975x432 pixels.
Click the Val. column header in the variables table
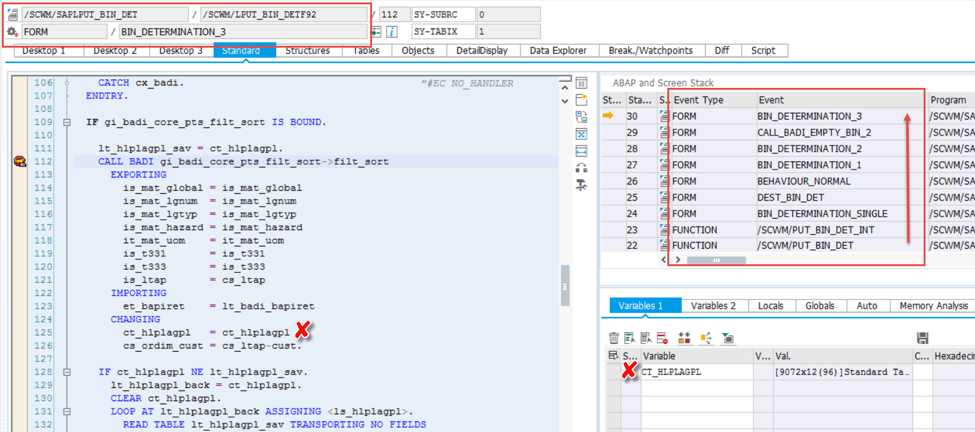pos(843,356)
